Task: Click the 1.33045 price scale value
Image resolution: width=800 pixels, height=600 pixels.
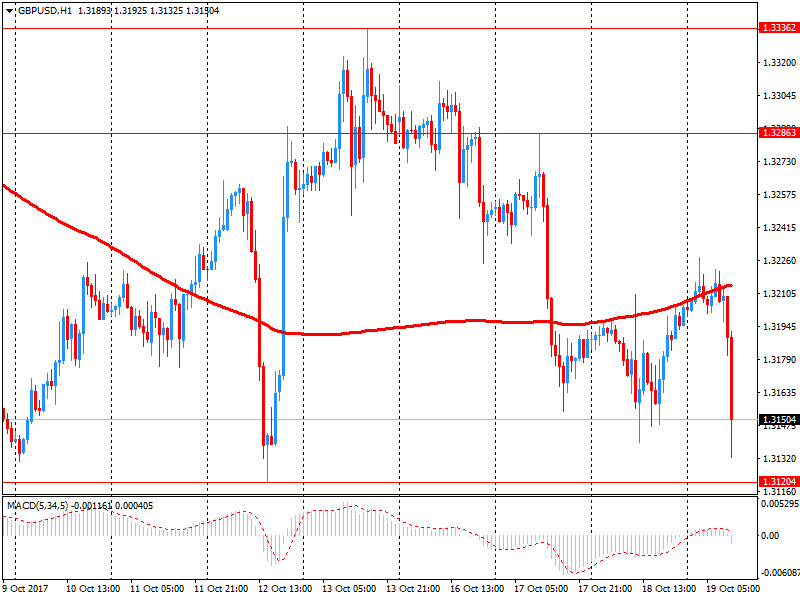Action: point(780,95)
